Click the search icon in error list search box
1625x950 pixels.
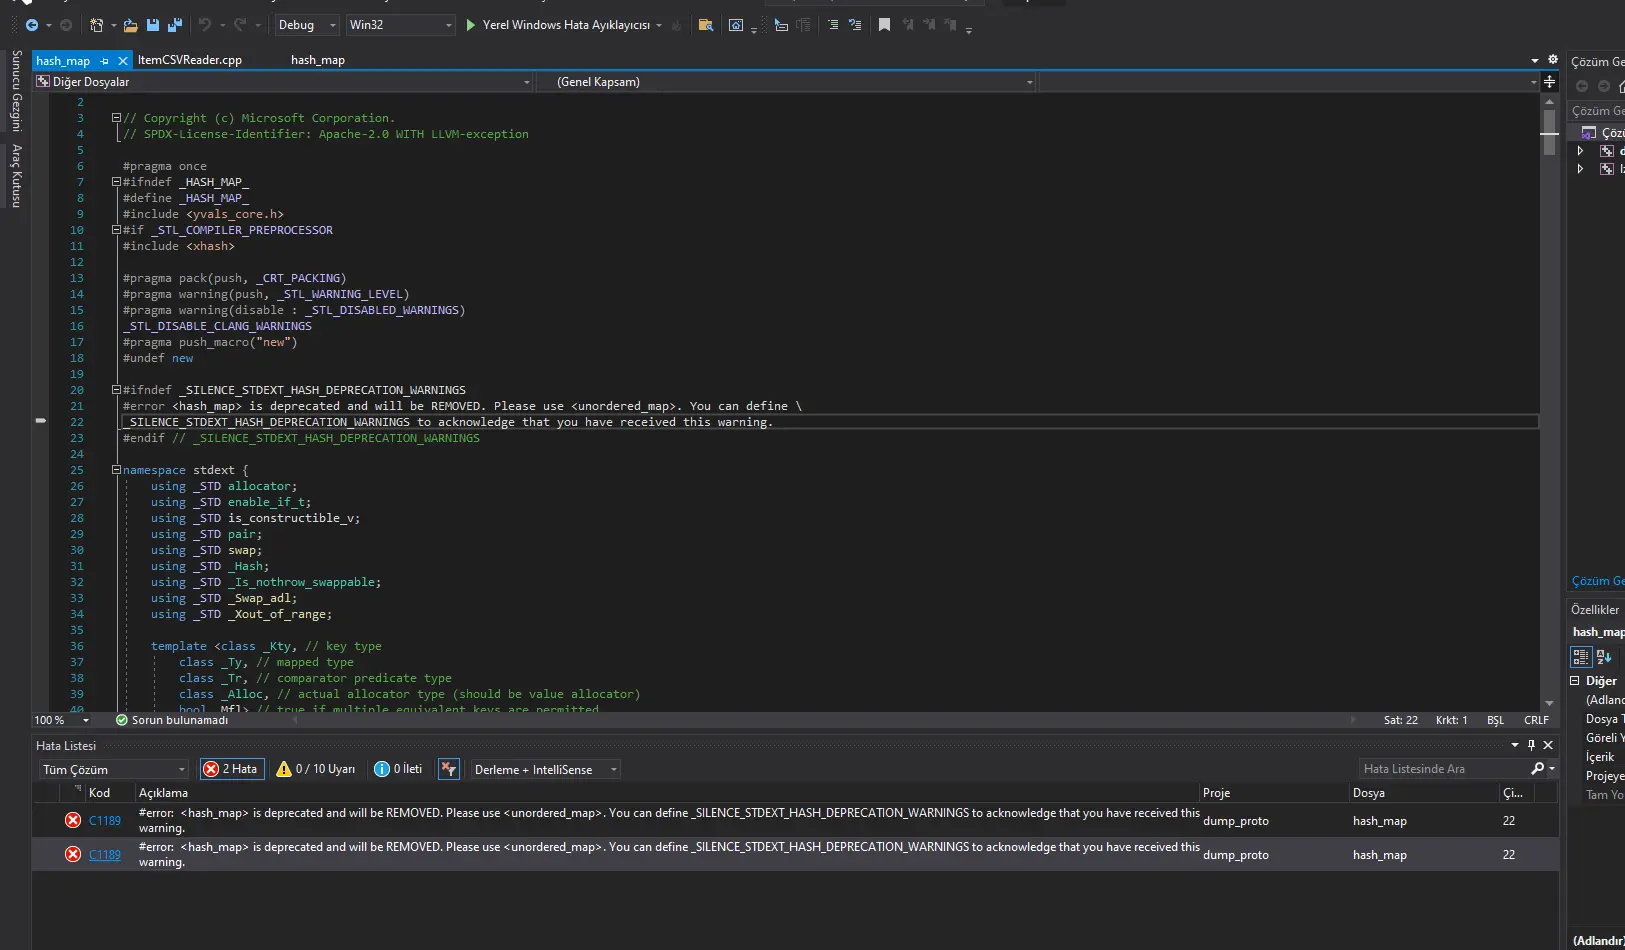1537,769
